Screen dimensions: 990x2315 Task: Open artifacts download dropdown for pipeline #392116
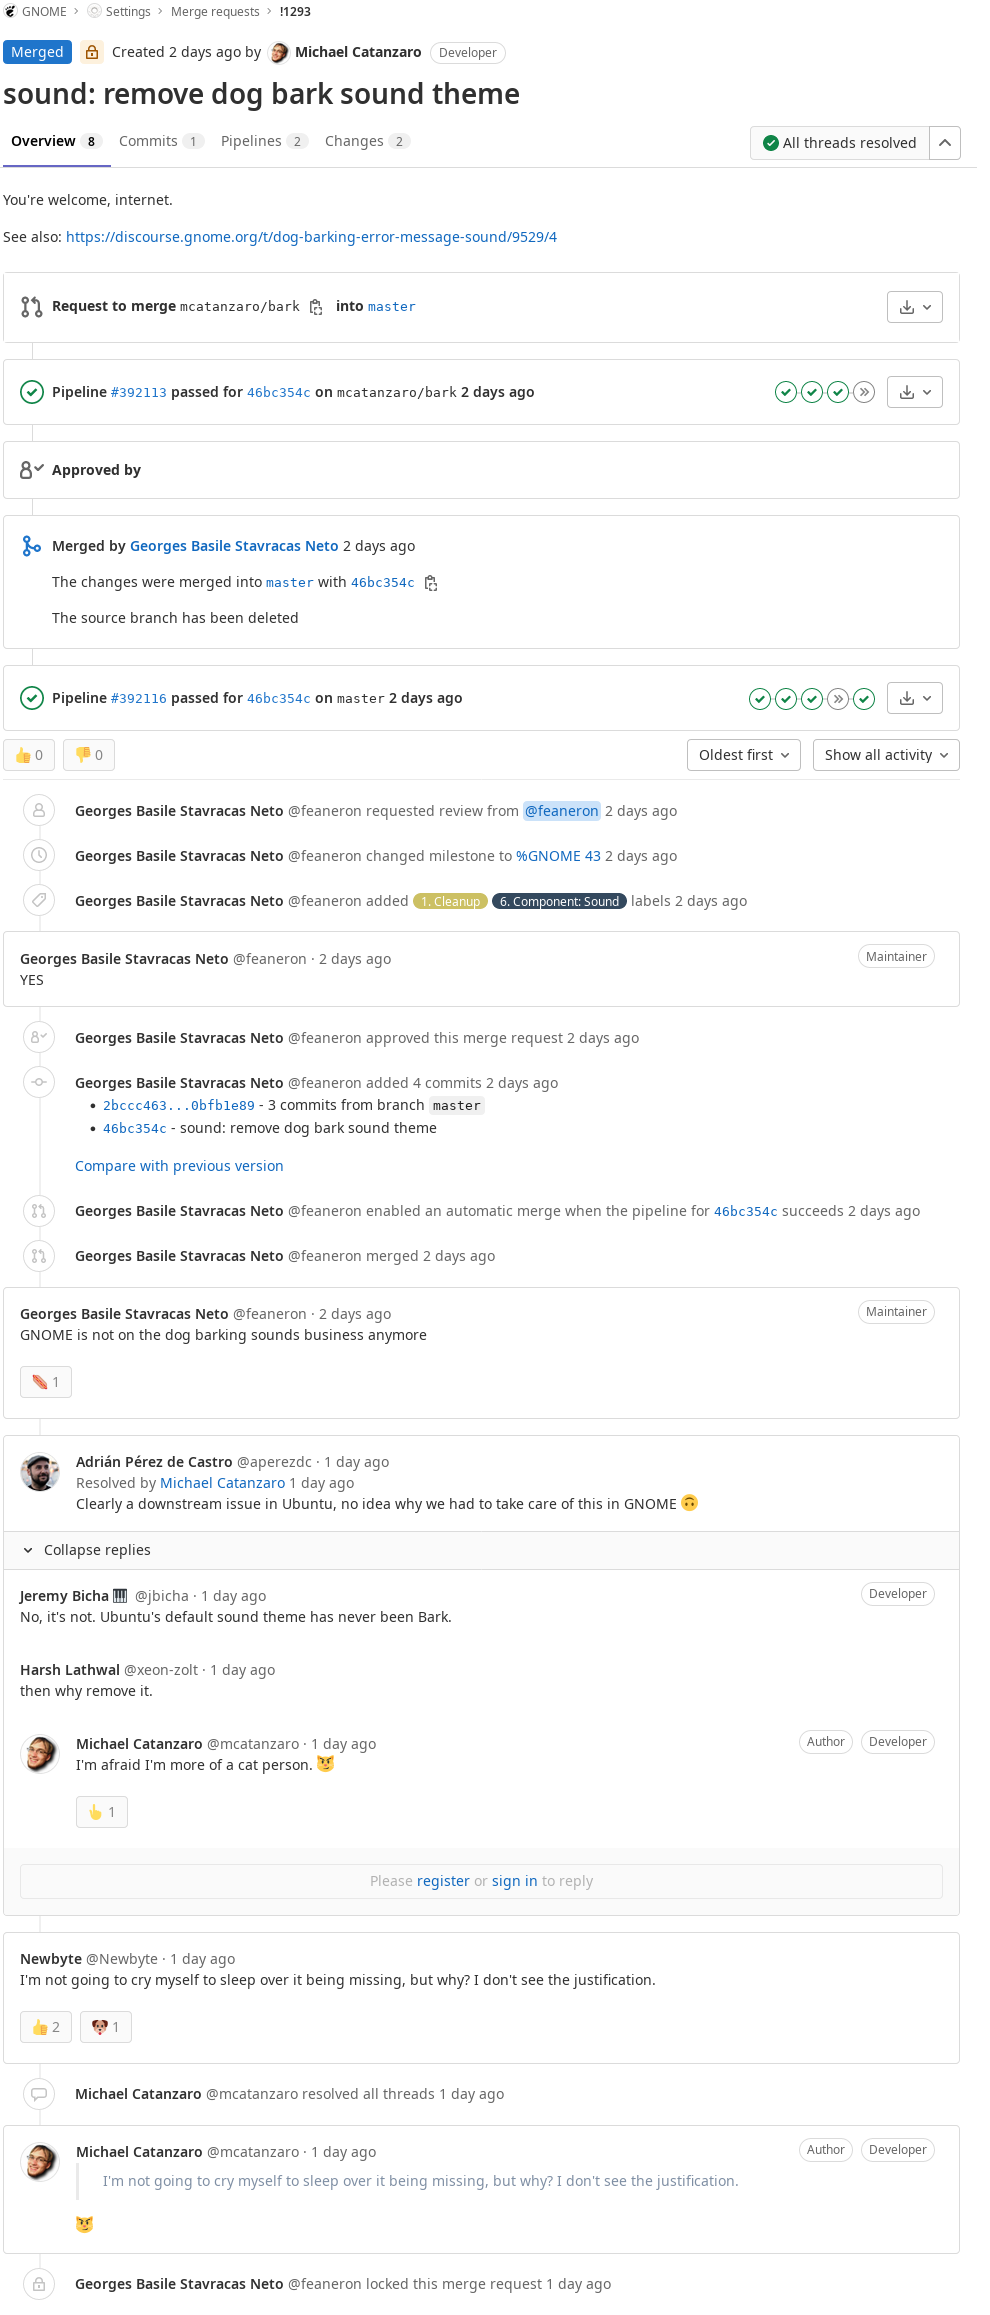point(915,698)
